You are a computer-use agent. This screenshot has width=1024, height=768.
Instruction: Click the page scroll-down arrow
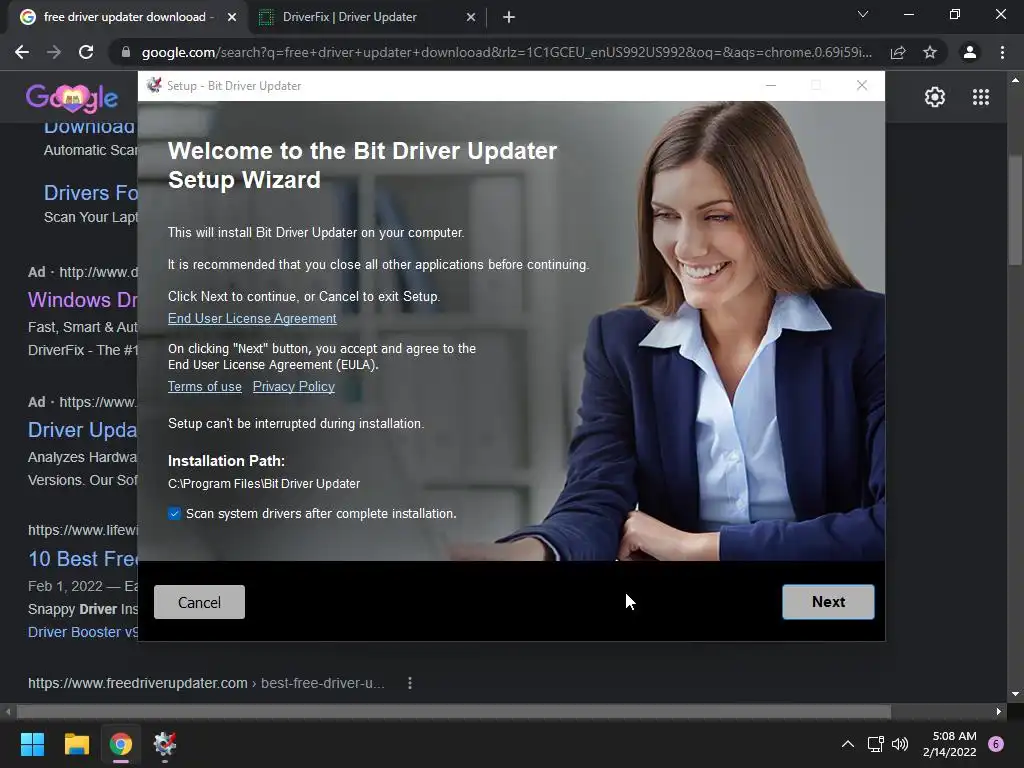point(1015,694)
